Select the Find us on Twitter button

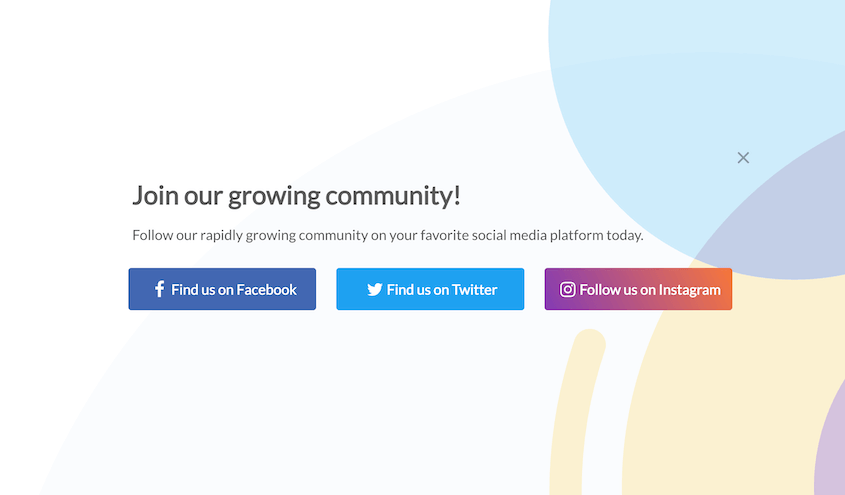click(x=430, y=289)
